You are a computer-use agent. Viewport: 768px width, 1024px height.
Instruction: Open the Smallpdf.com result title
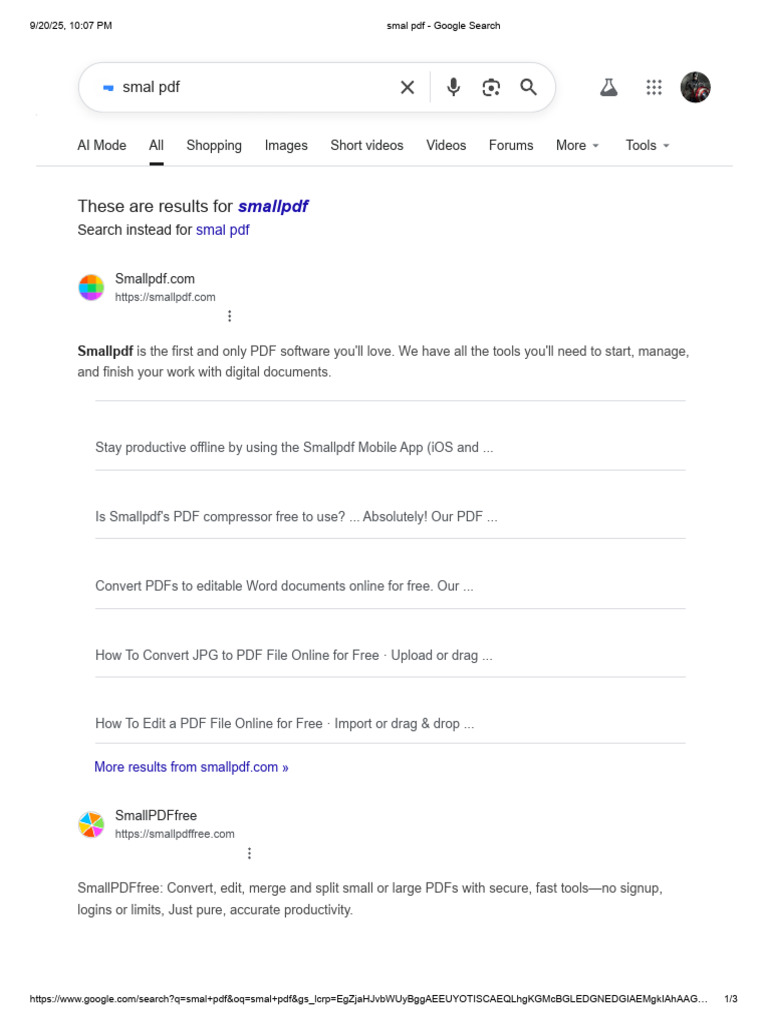(155, 279)
